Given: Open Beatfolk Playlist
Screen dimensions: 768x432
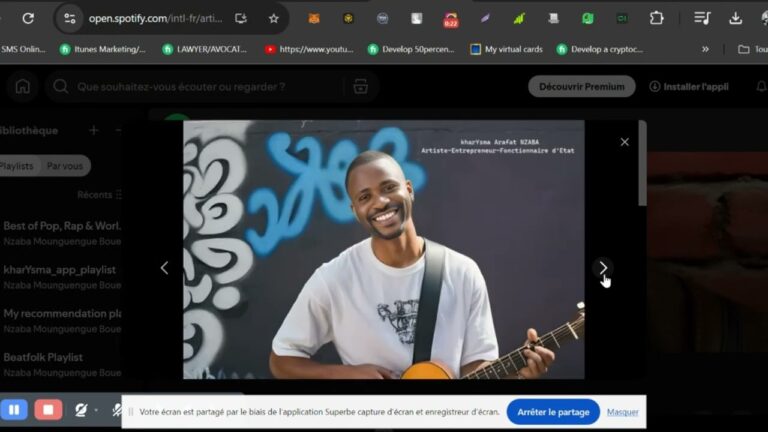Looking at the screenshot, I should click(61, 364).
